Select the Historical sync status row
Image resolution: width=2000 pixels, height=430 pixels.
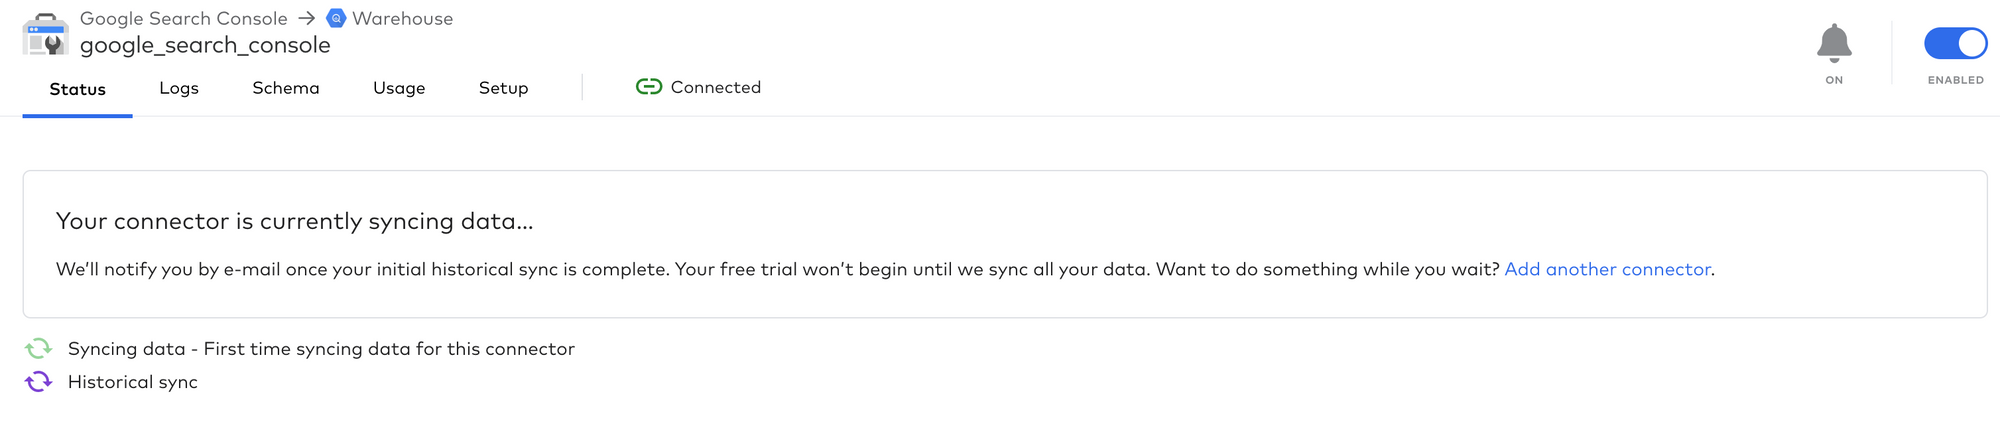(x=111, y=381)
